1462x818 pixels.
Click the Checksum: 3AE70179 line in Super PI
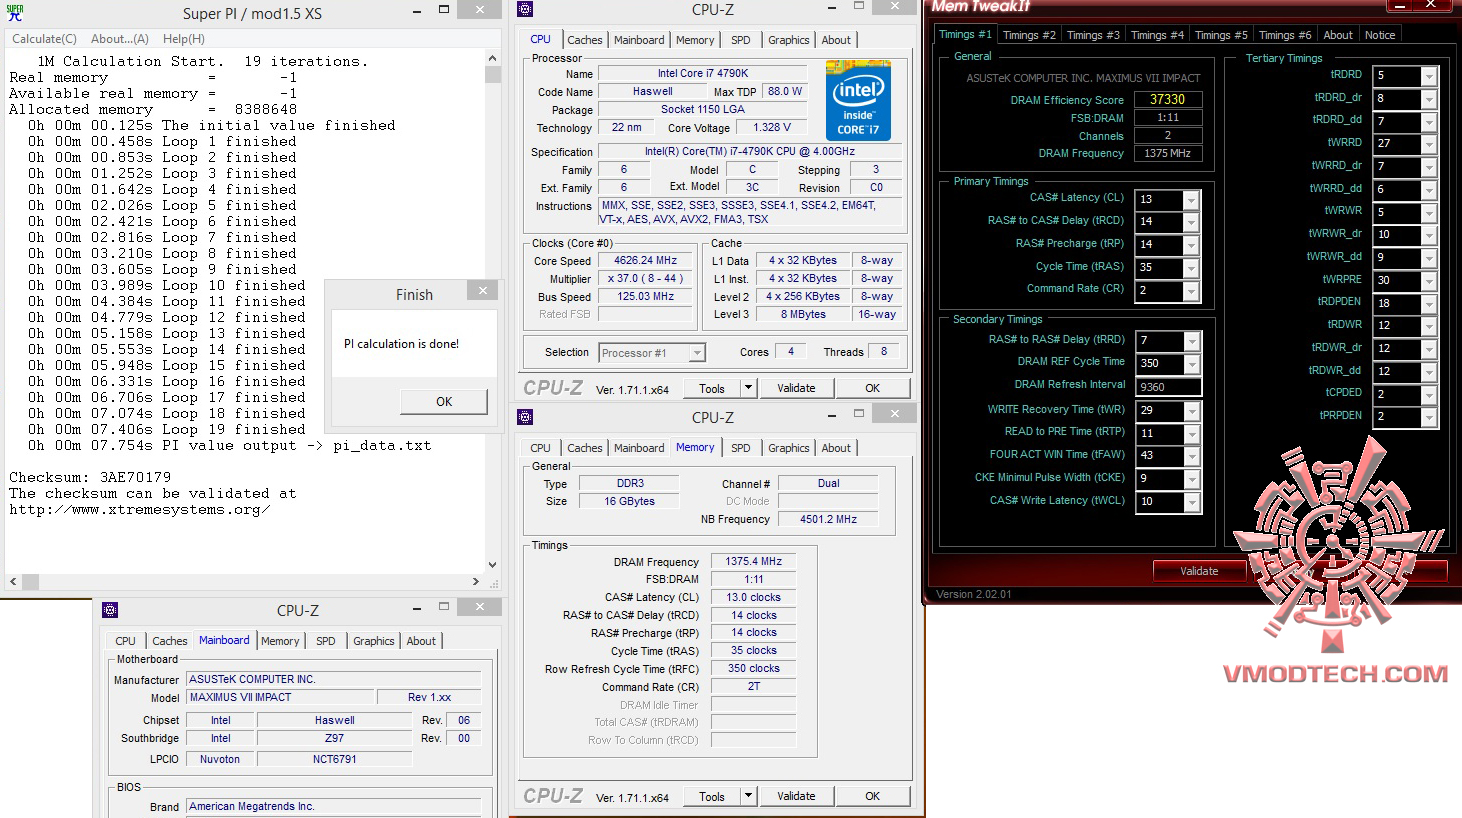click(x=90, y=477)
